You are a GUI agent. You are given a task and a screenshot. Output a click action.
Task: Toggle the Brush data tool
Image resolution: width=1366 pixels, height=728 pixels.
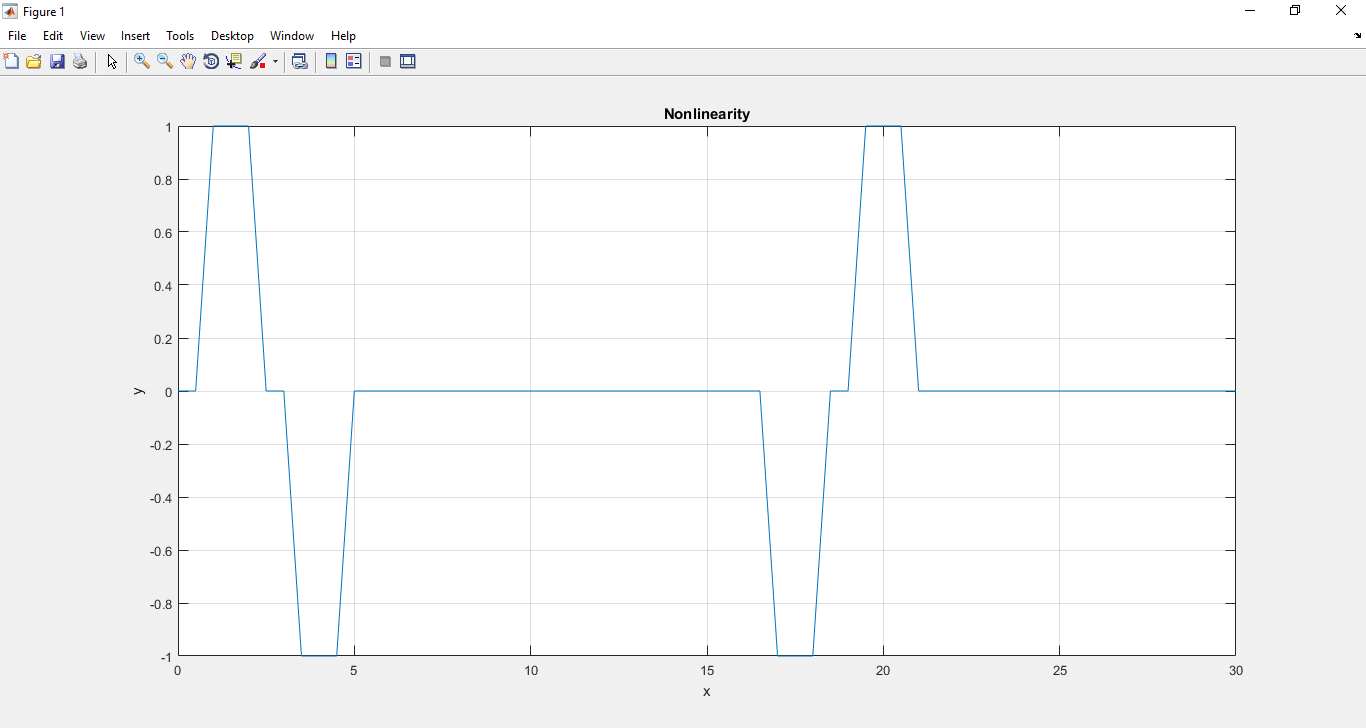tap(258, 61)
